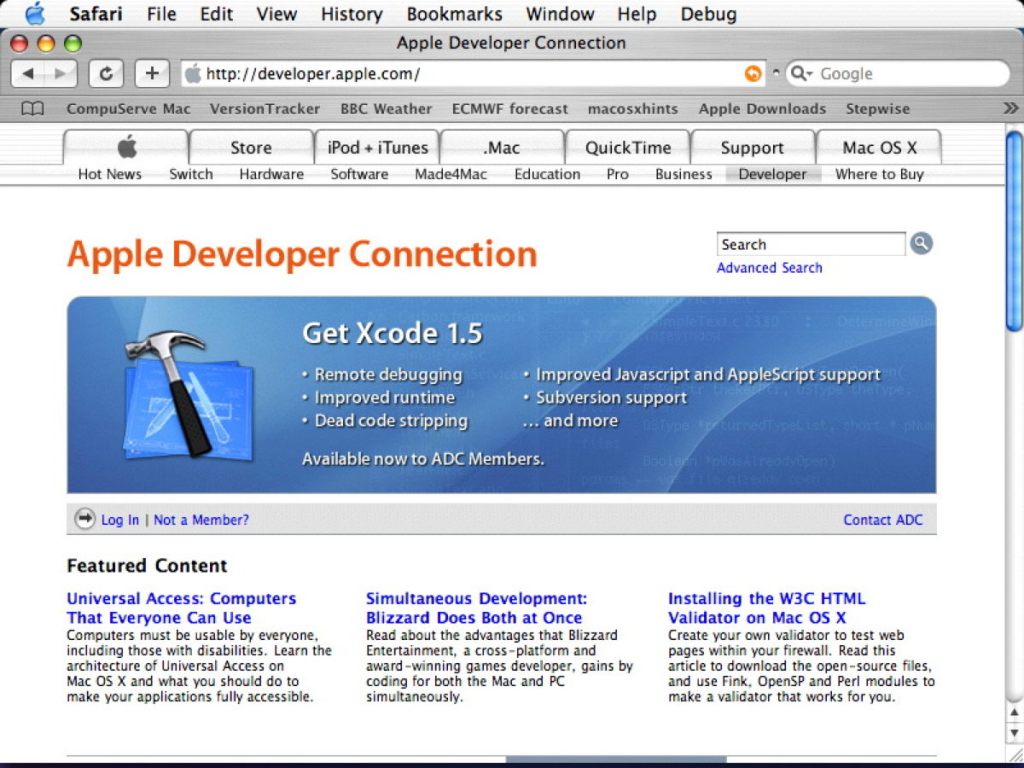
Task: Open the Advanced Search link
Action: click(769, 267)
